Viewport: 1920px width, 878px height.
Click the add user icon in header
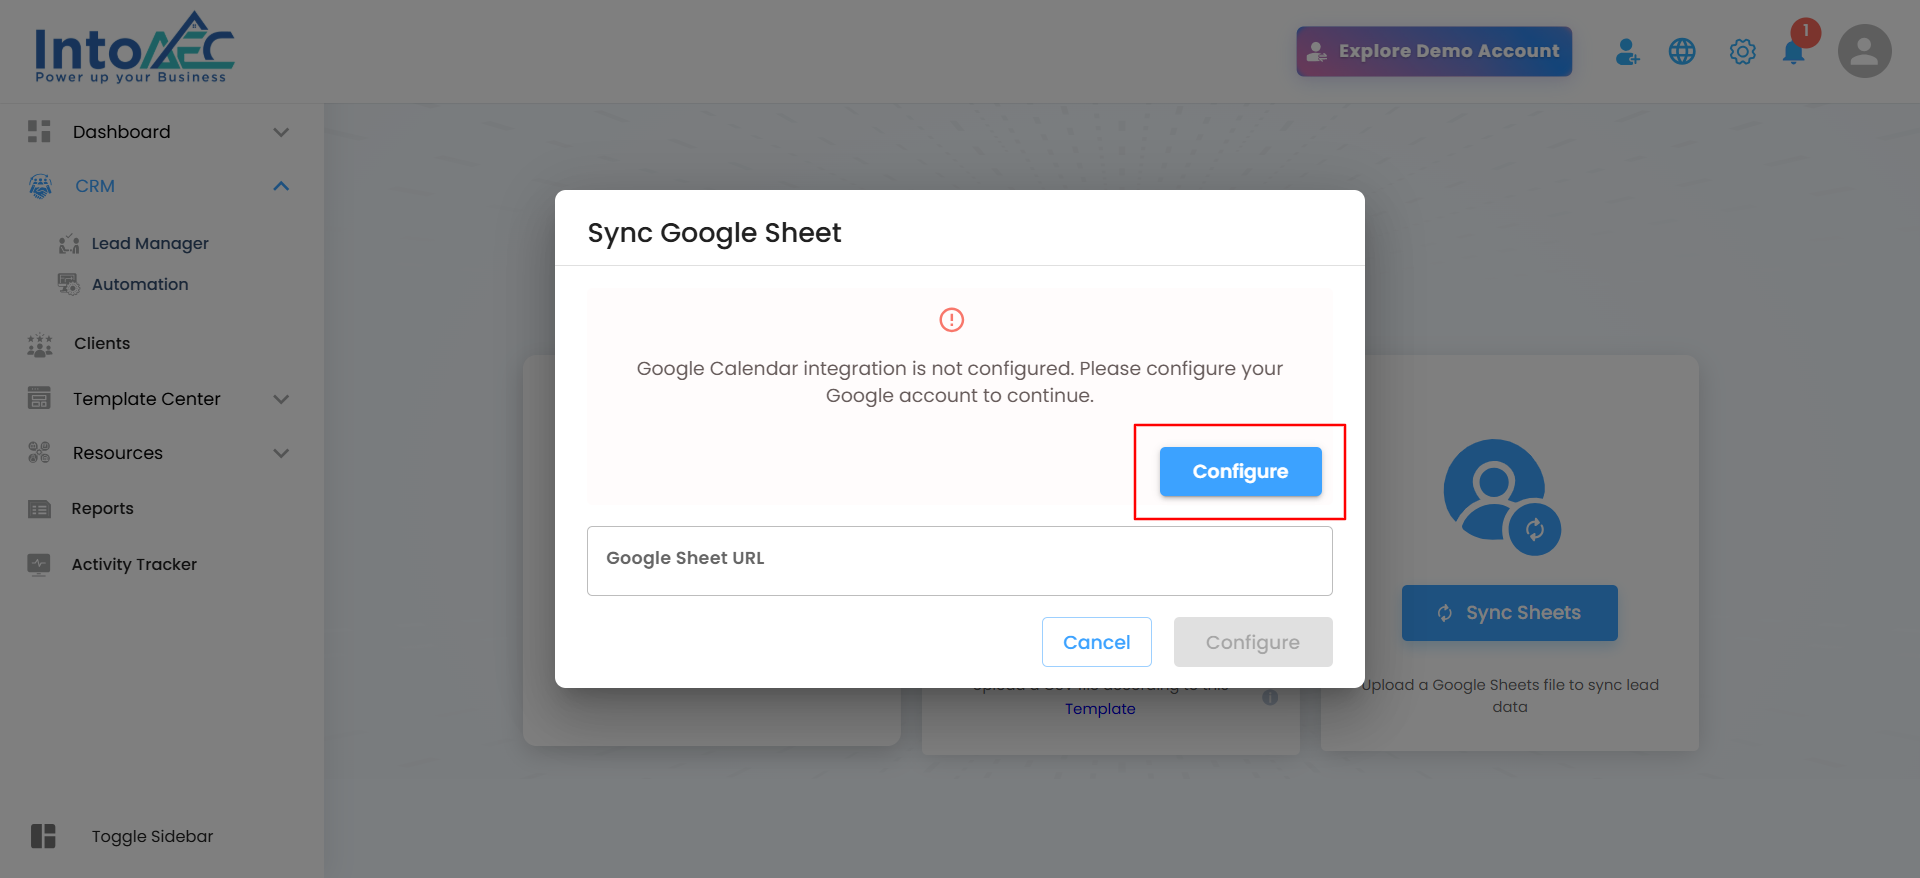point(1627,52)
